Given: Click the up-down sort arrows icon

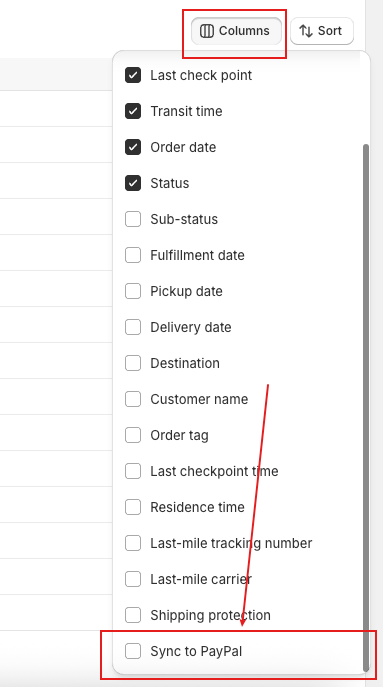Looking at the screenshot, I should point(305,31).
